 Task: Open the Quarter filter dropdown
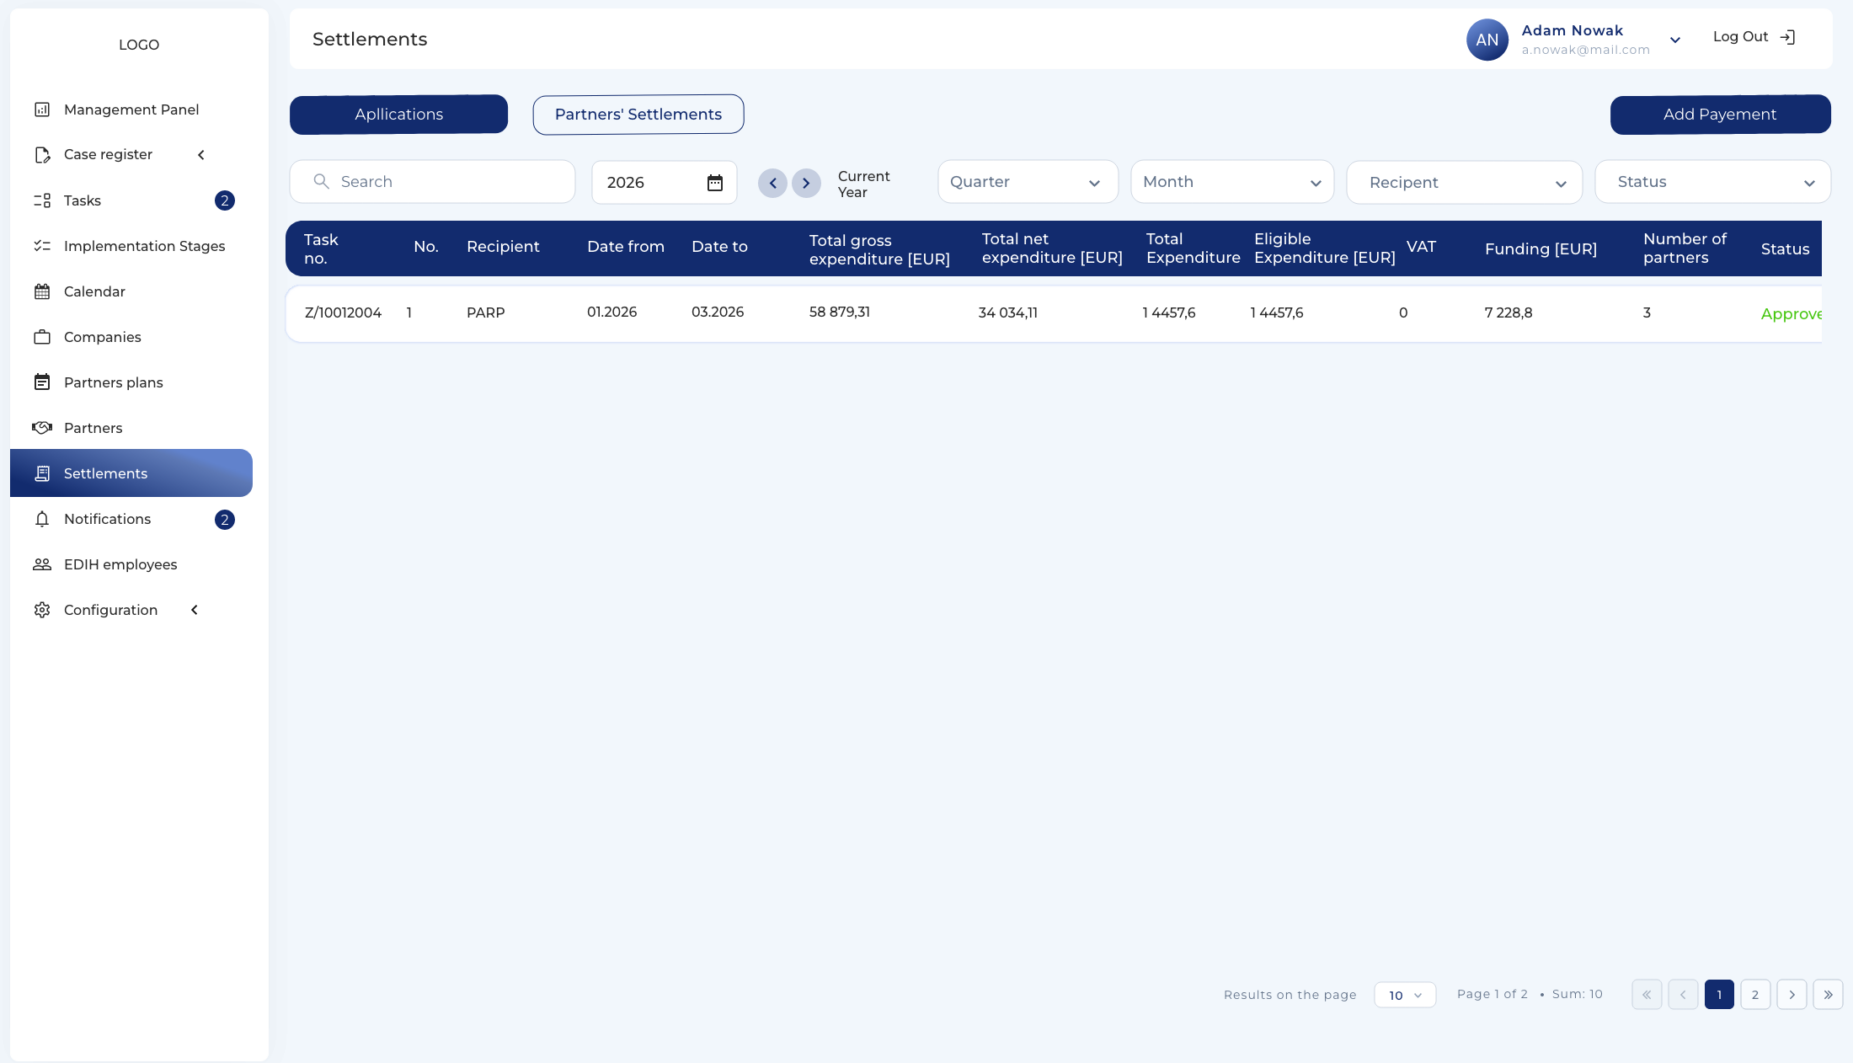coord(1028,182)
